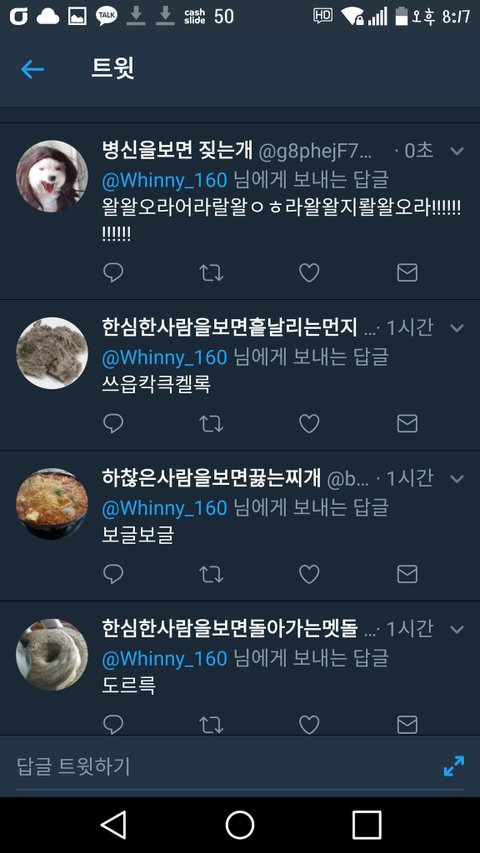This screenshot has height=853, width=480.
Task: Open @Whinny_160 link in 보글보글 reply
Action: pyautogui.click(x=164, y=508)
